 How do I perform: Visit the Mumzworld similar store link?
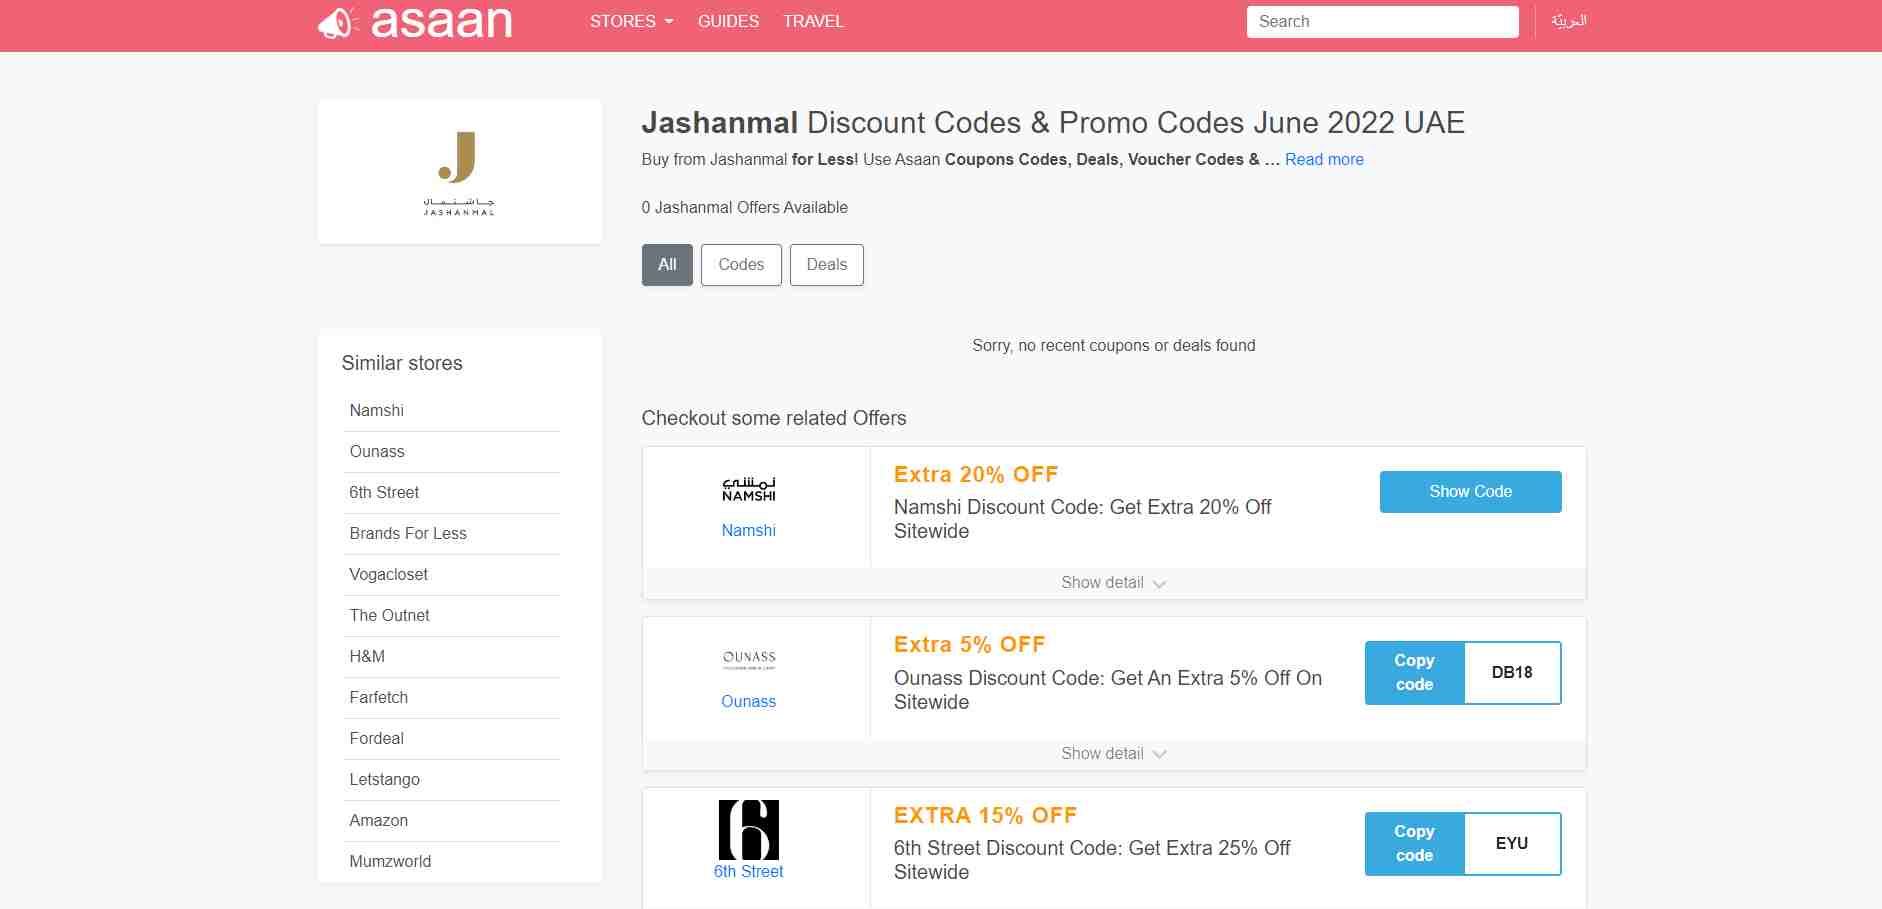390,861
